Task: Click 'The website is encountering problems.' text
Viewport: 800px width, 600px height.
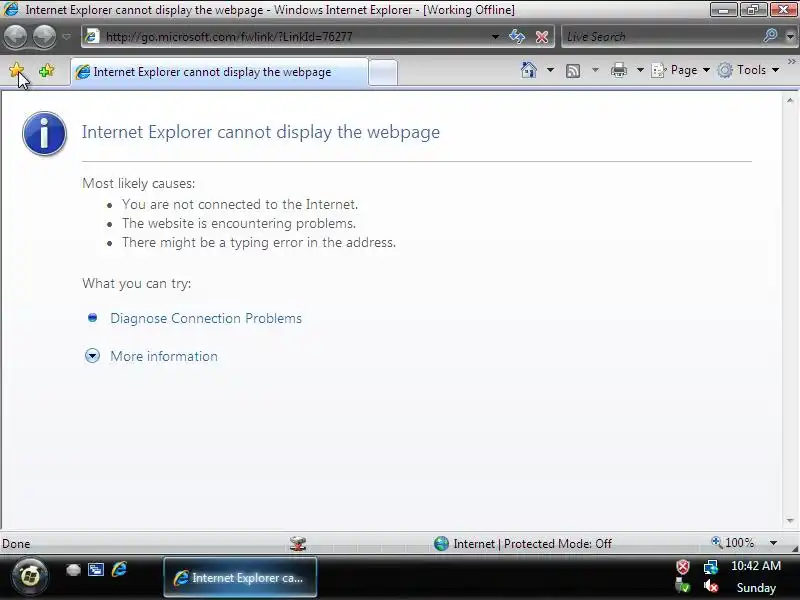Action: click(239, 223)
